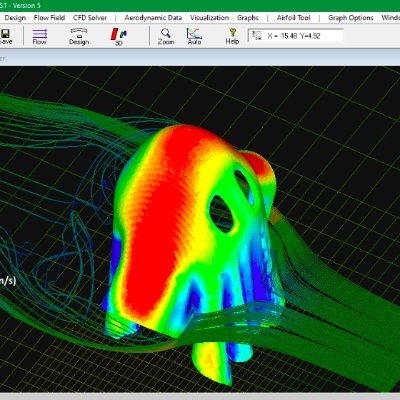
Task: Open the CFD Solver menu
Action: [90, 18]
